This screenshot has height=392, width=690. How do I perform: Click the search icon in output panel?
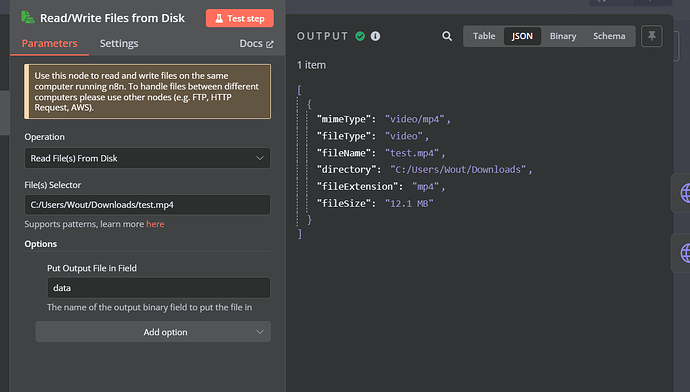[x=447, y=36]
